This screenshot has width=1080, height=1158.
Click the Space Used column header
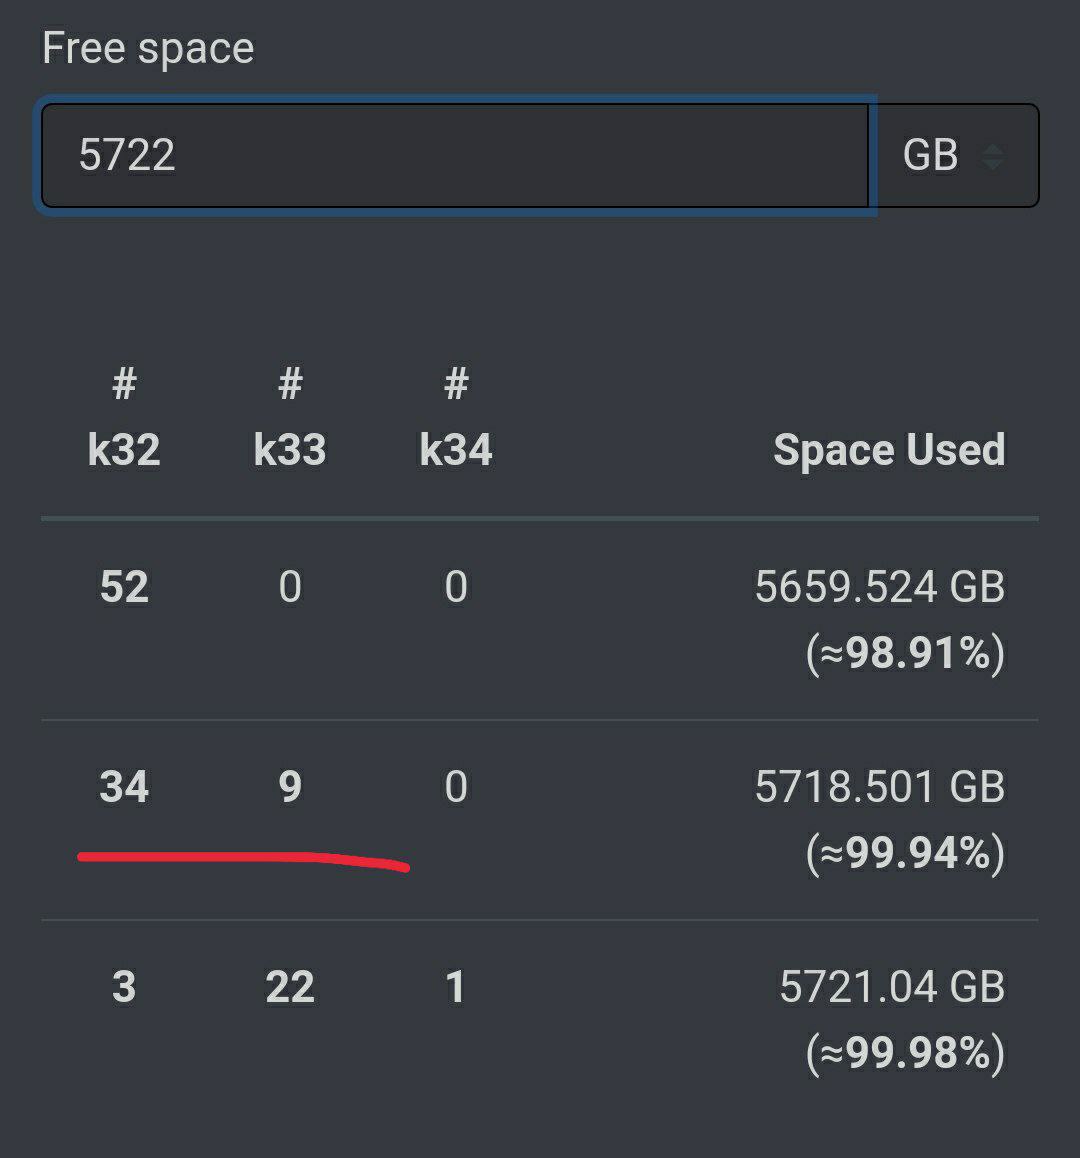coord(889,450)
